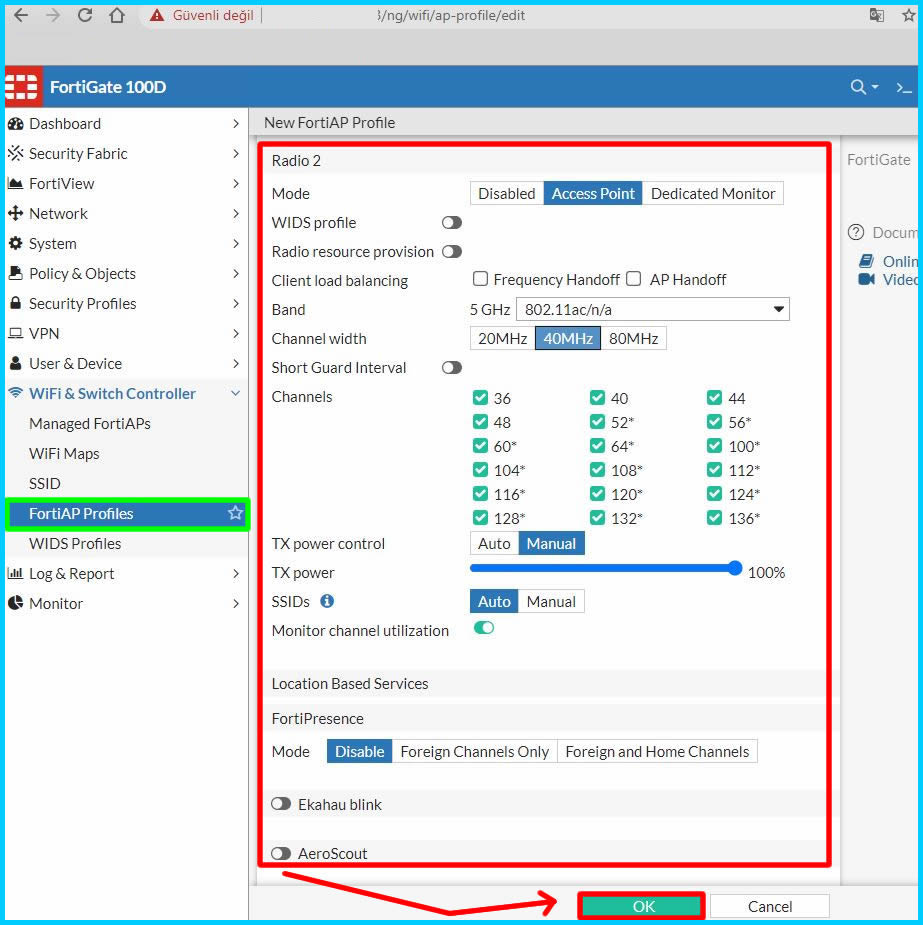This screenshot has height=925, width=923.
Task: Click the Cancel button
Action: (x=770, y=906)
